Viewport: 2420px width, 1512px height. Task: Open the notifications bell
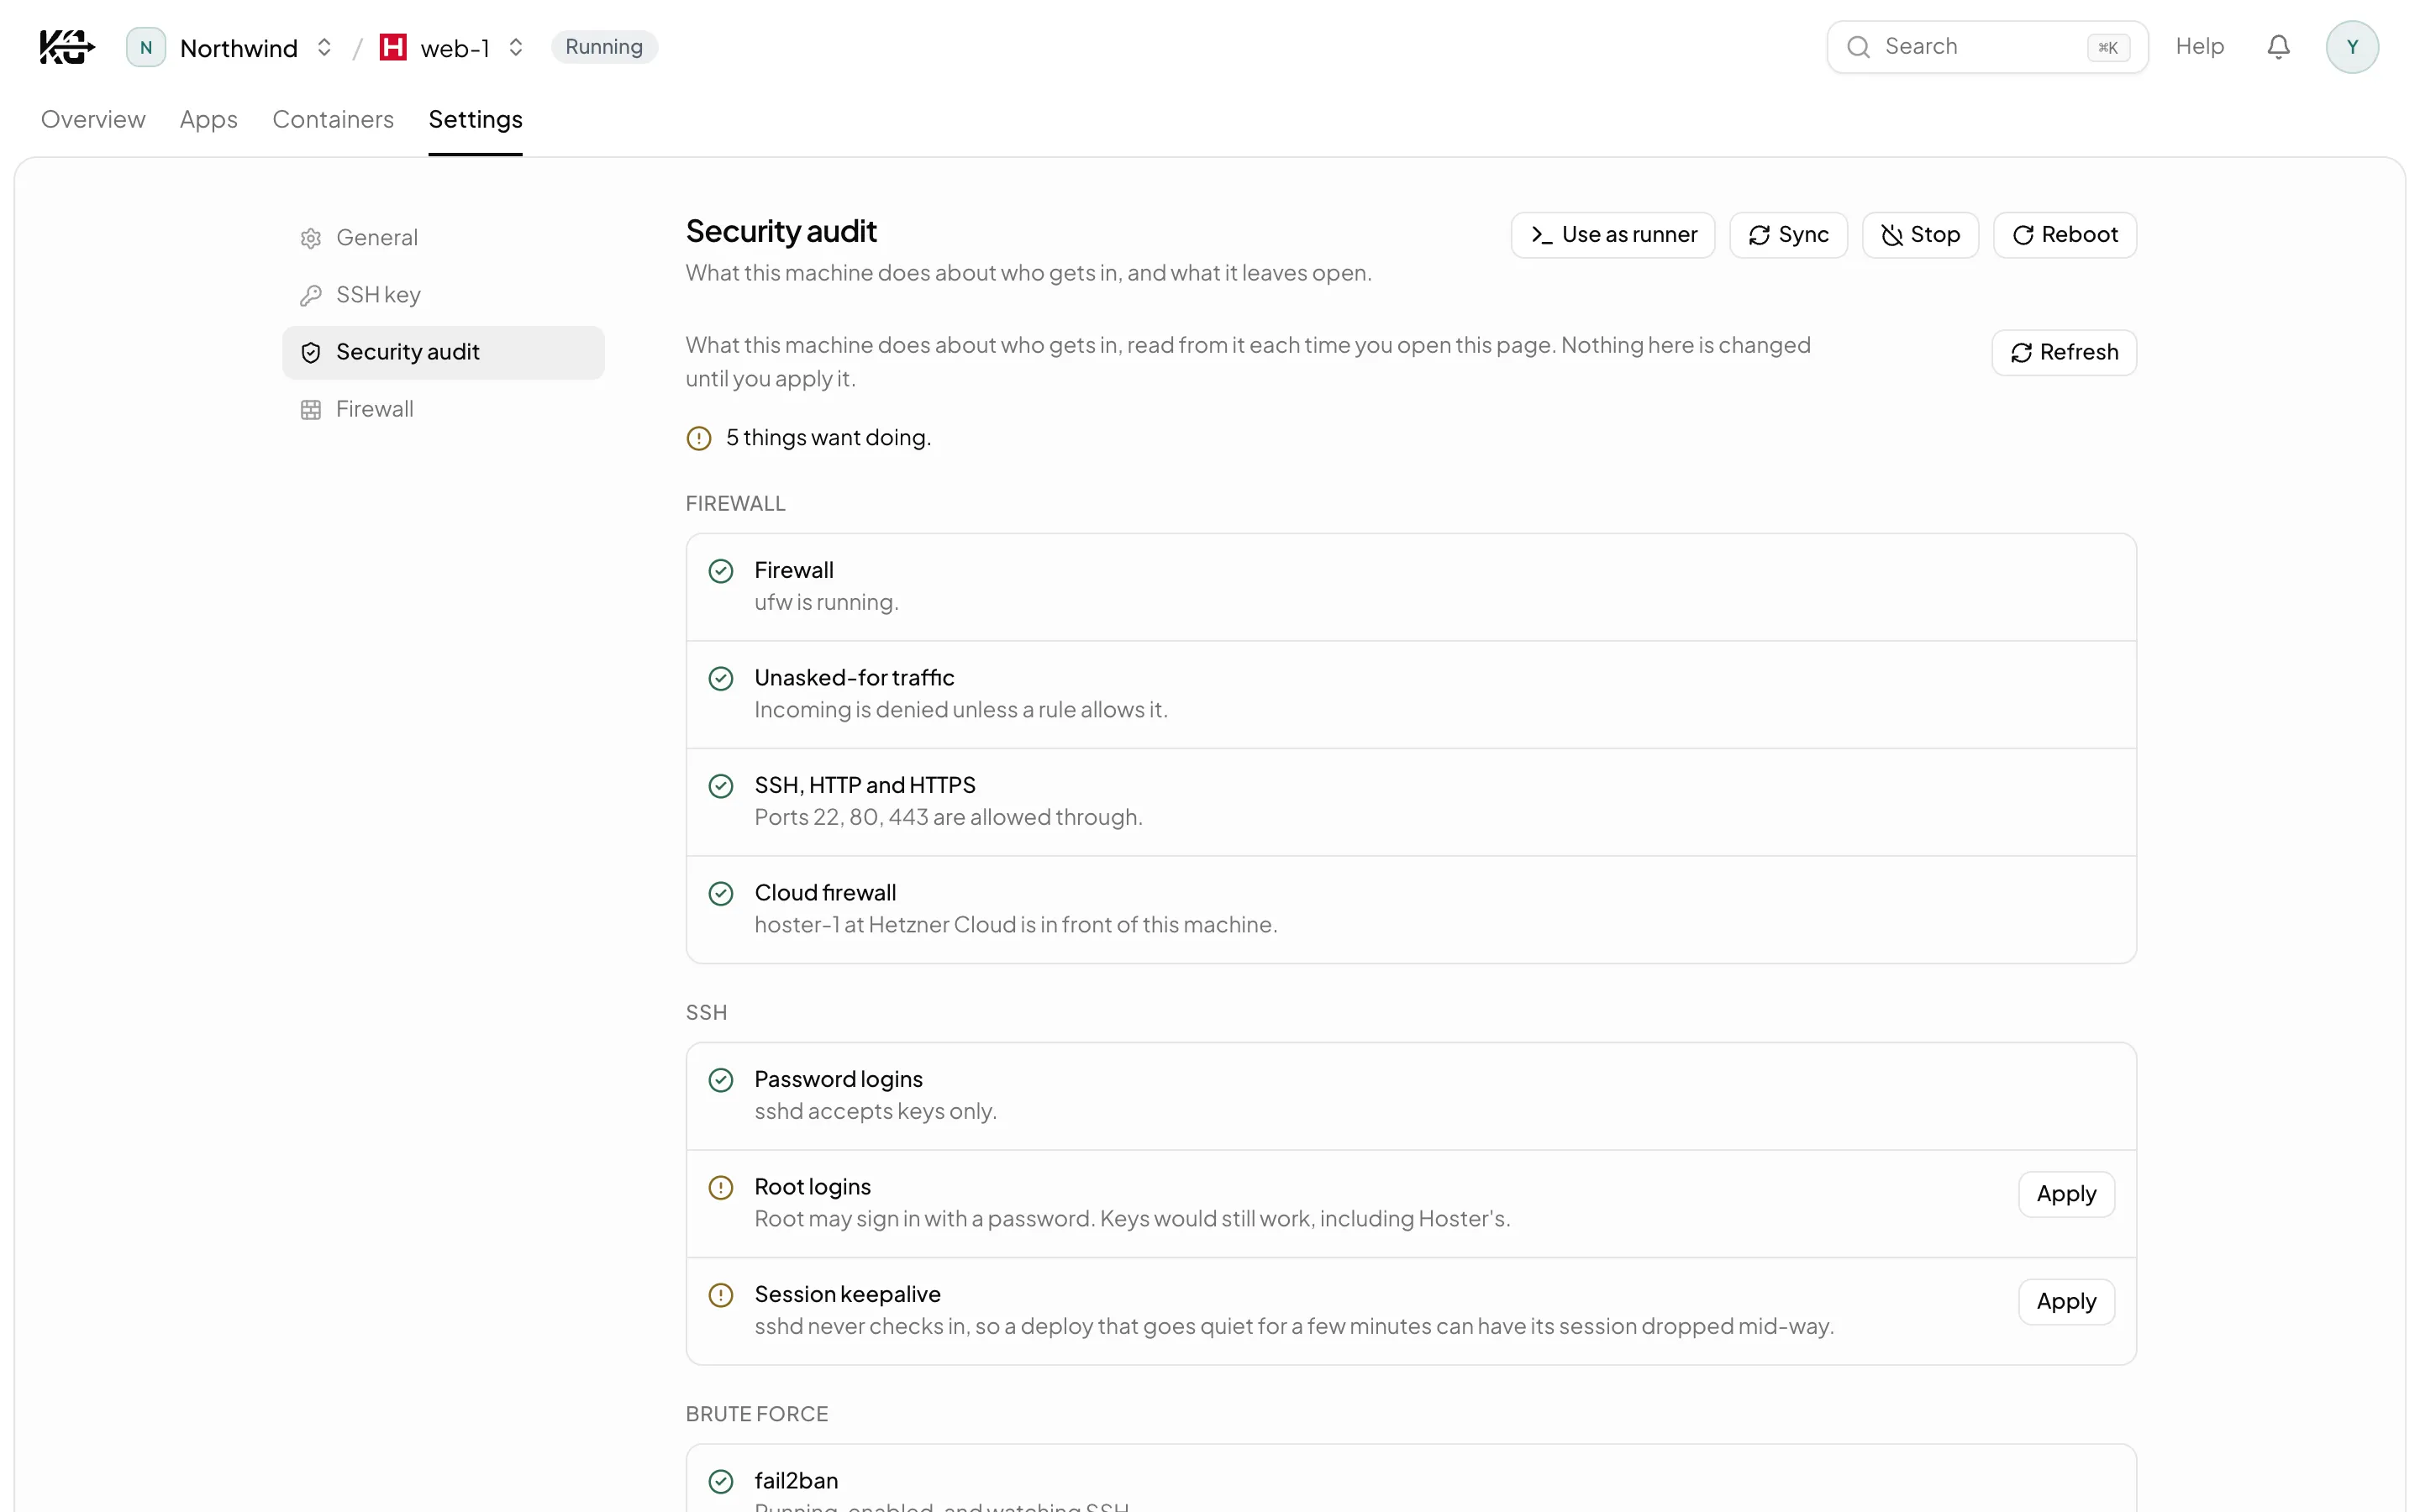coord(2278,47)
